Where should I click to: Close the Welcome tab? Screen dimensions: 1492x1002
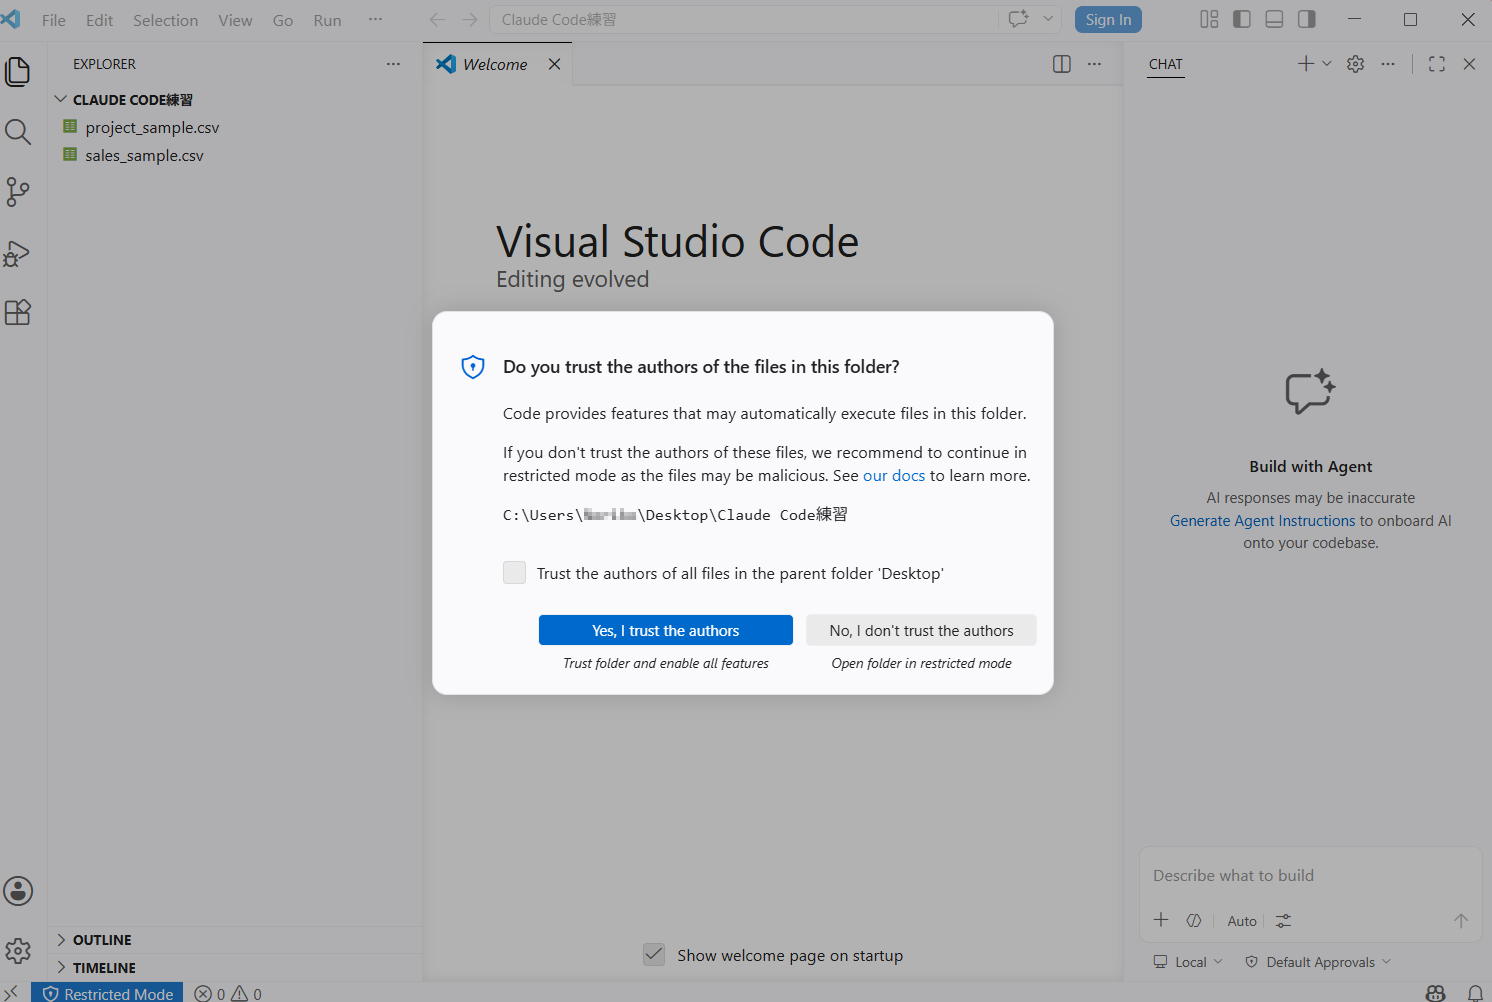point(554,64)
